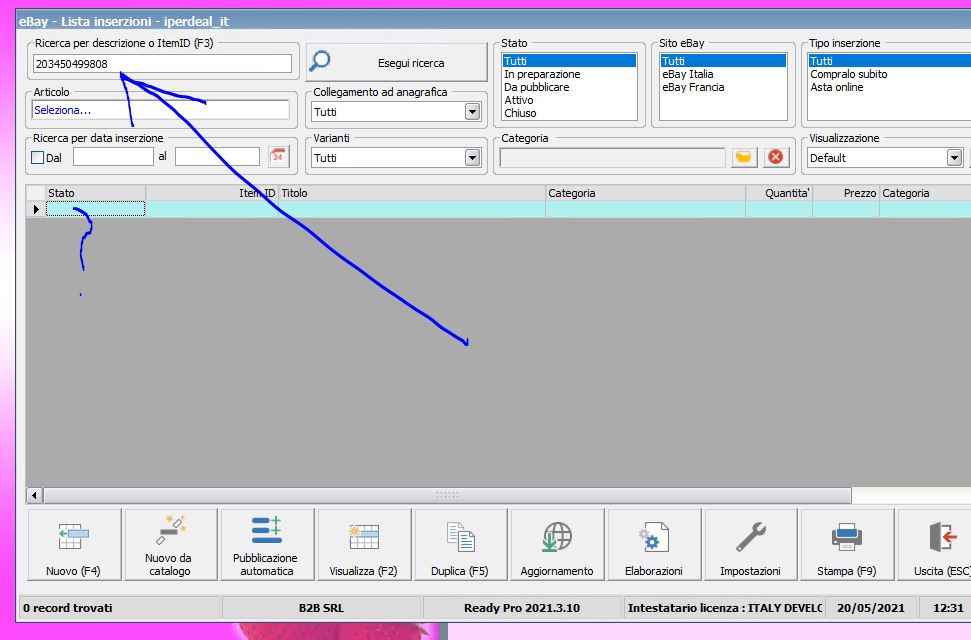Expand the Varianti dropdown
Image resolution: width=971 pixels, height=640 pixels.
472,157
